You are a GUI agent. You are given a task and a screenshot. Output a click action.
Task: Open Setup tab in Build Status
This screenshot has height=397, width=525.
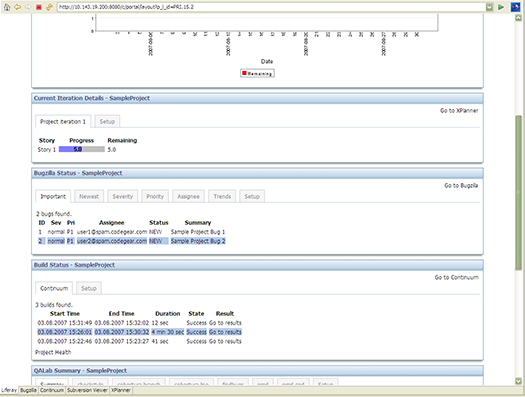89,288
